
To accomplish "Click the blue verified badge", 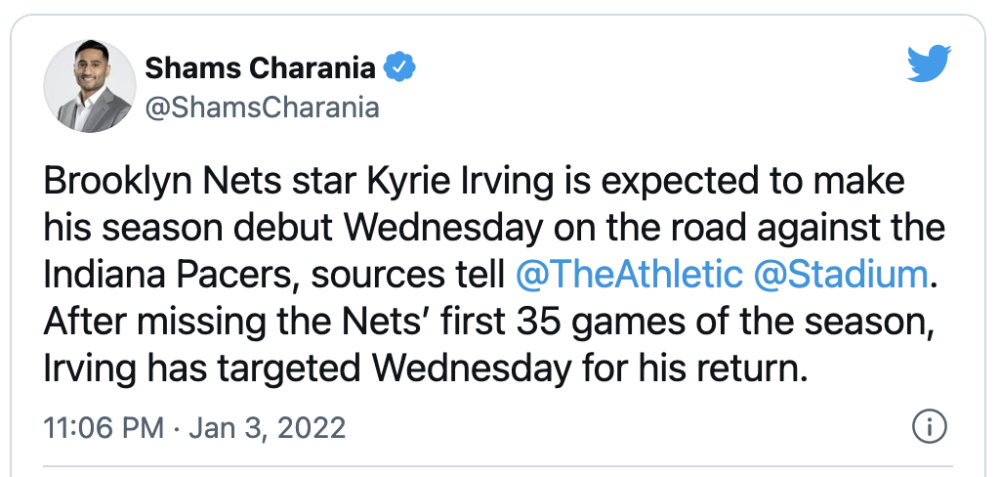I will click(x=402, y=68).
